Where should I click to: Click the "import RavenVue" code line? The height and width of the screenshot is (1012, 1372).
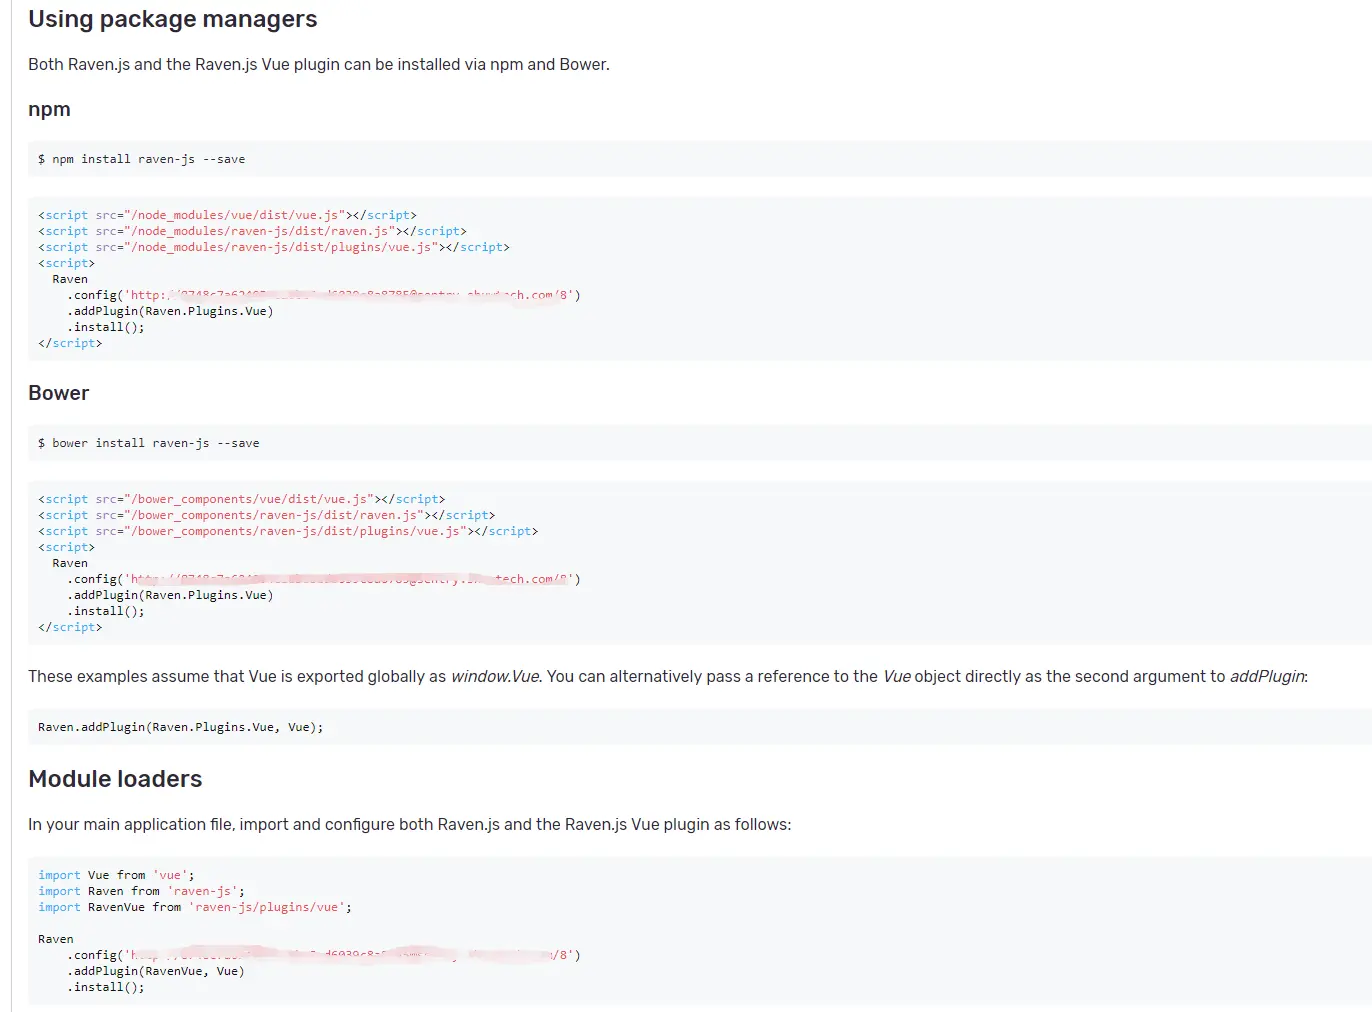[x=194, y=907]
